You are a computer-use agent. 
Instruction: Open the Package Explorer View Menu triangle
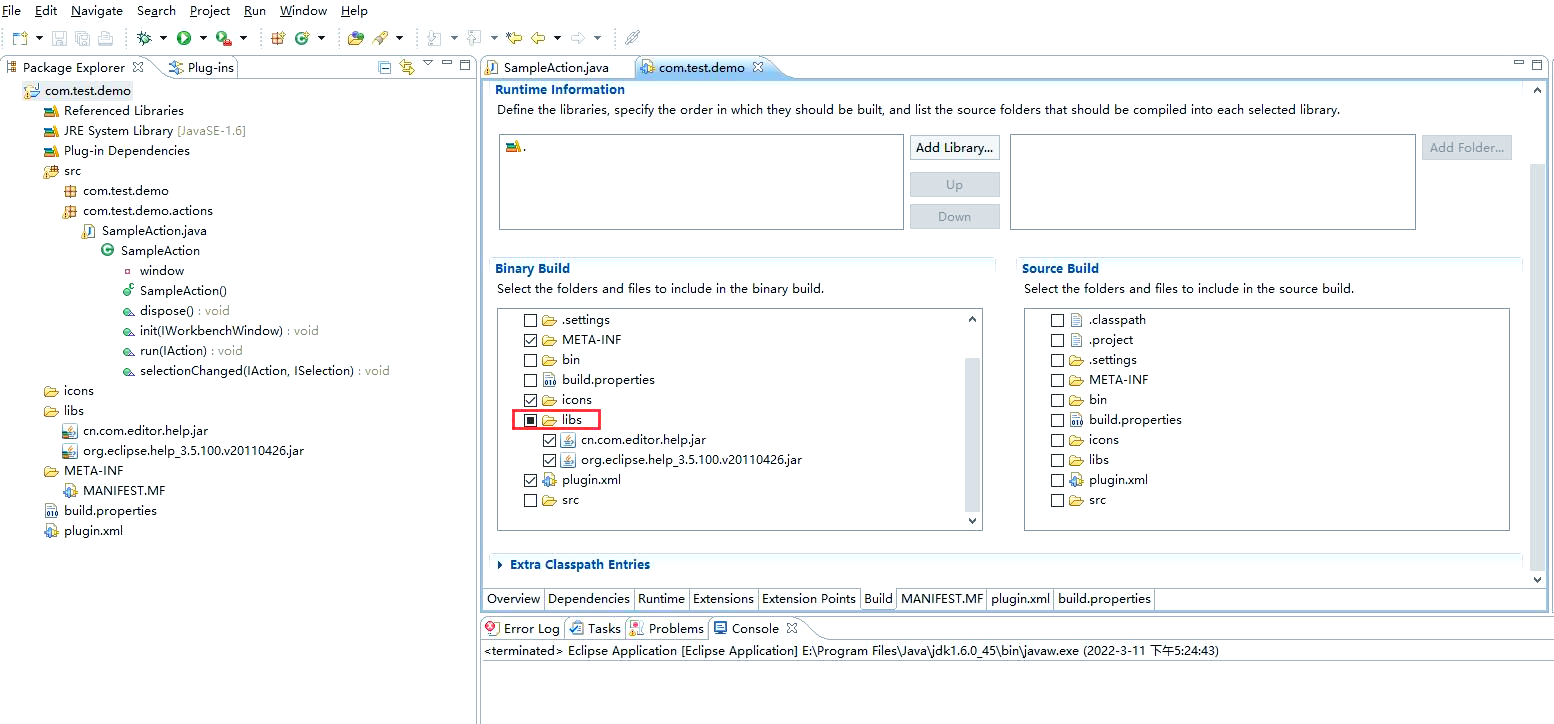tap(428, 64)
